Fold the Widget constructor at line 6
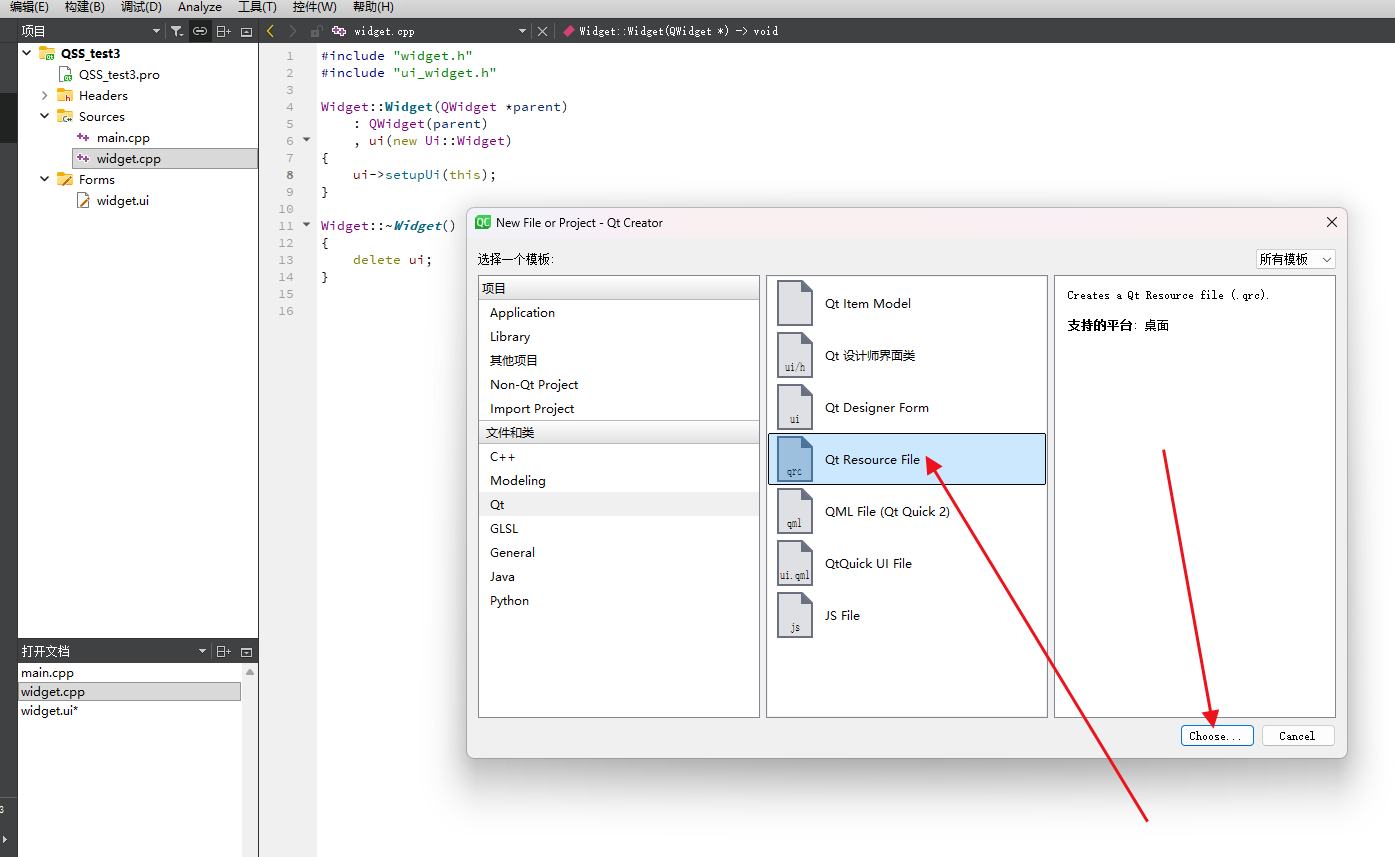The height and width of the screenshot is (857, 1395). (307, 140)
